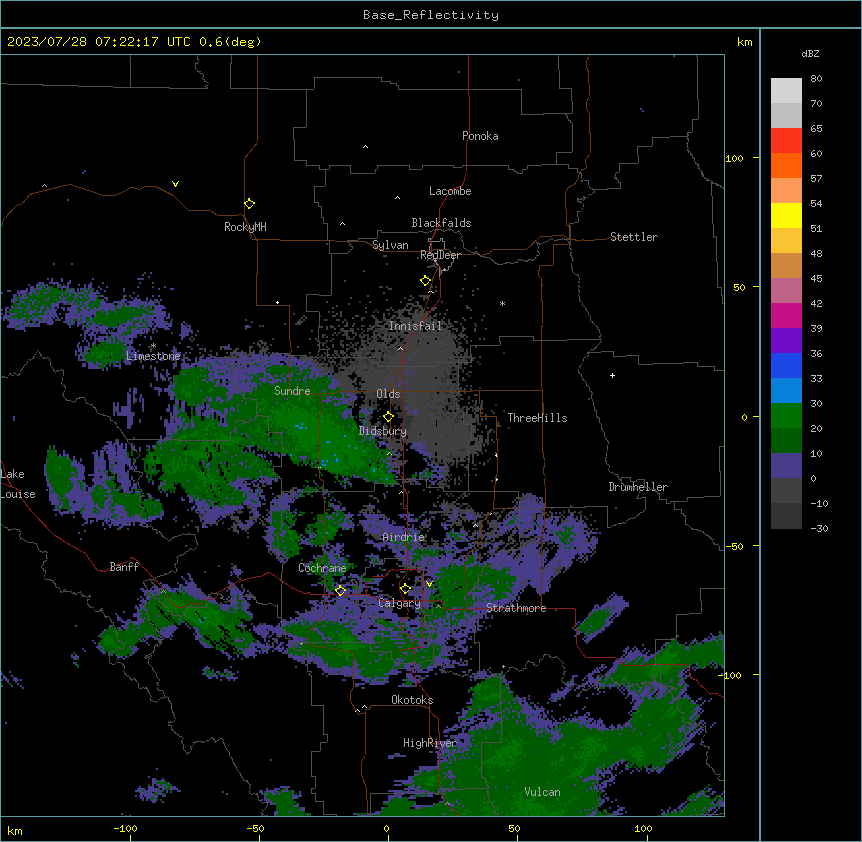Click the RedDeer city label

click(440, 255)
